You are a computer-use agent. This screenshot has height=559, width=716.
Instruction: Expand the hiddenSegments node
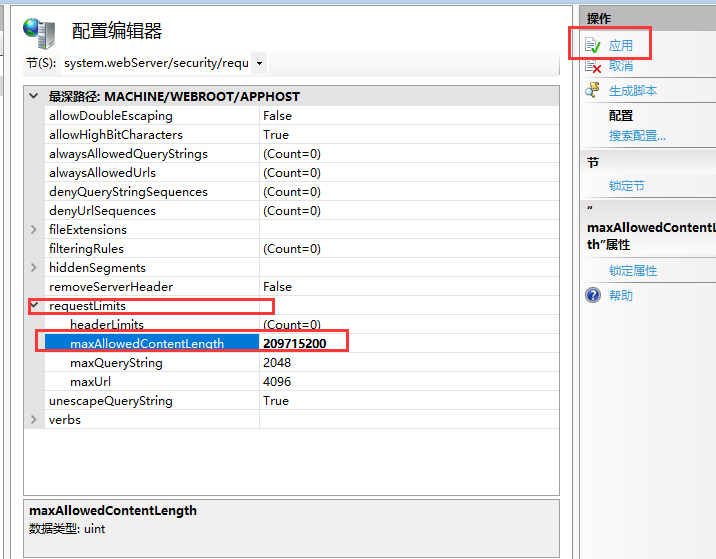[x=35, y=268]
